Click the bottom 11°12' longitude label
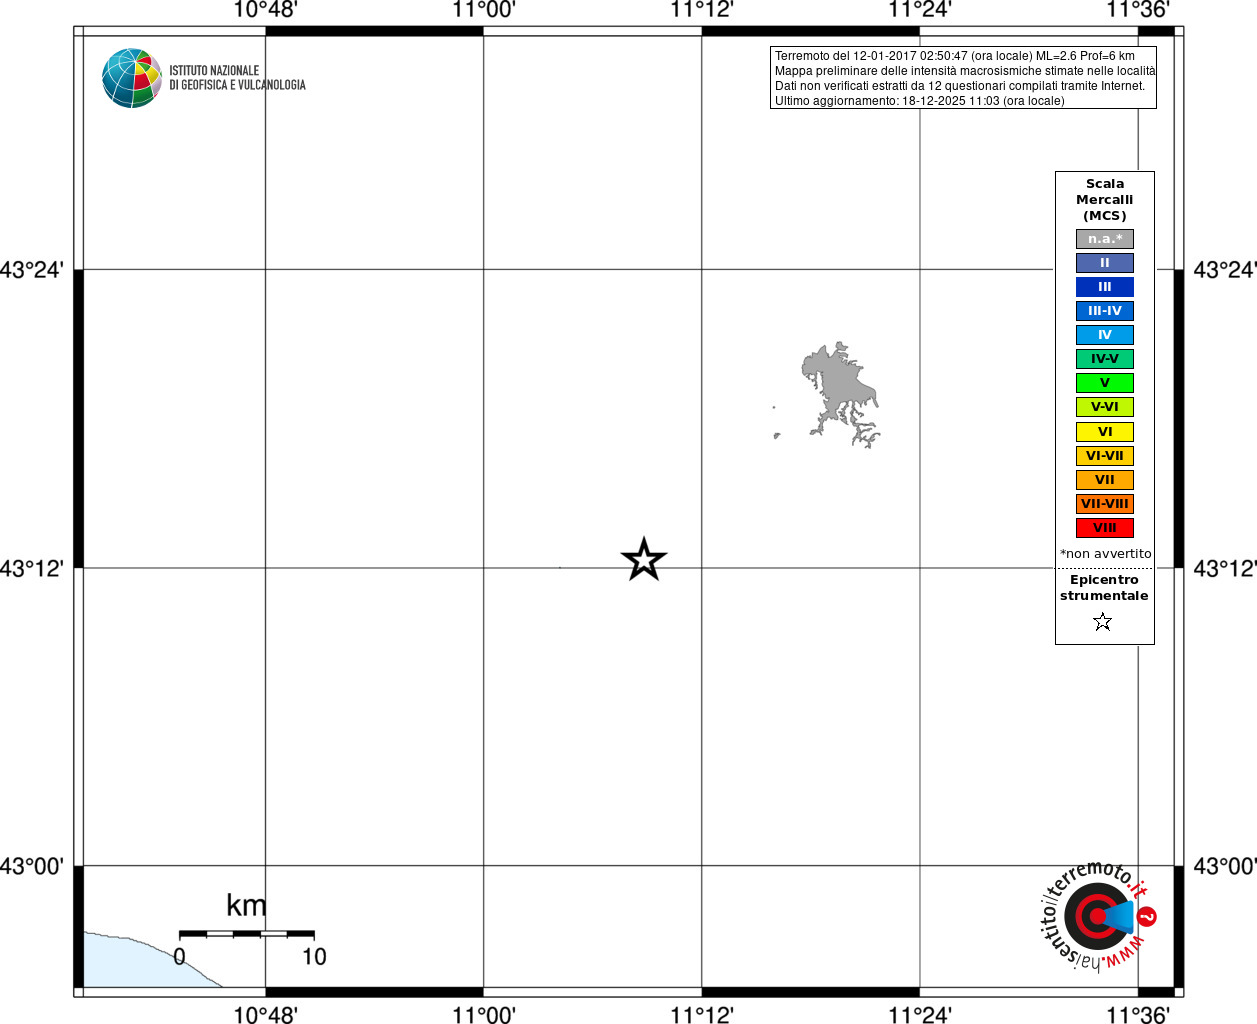 pos(702,1014)
